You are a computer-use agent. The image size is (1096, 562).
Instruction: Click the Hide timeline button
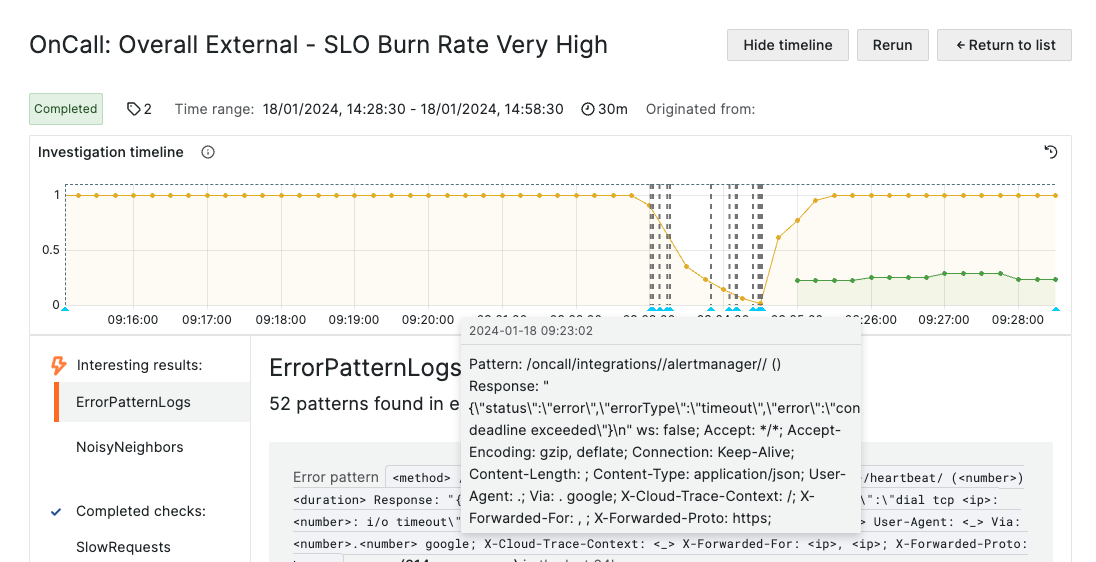tap(787, 45)
